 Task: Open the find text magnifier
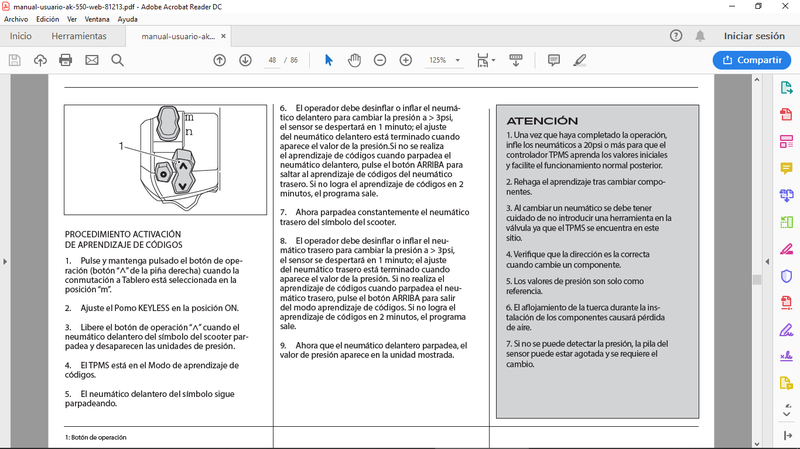point(117,60)
